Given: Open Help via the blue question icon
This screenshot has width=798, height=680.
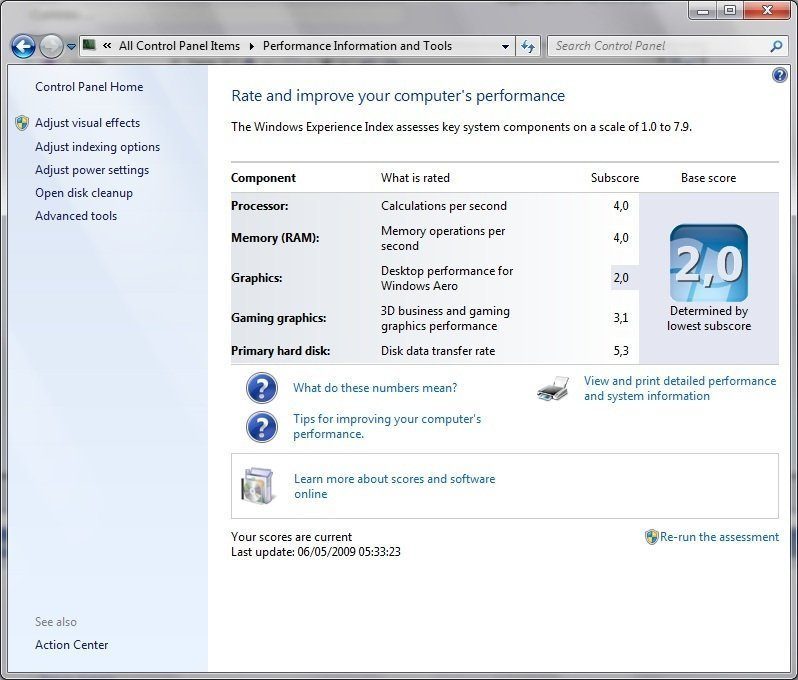Looking at the screenshot, I should point(780,75).
